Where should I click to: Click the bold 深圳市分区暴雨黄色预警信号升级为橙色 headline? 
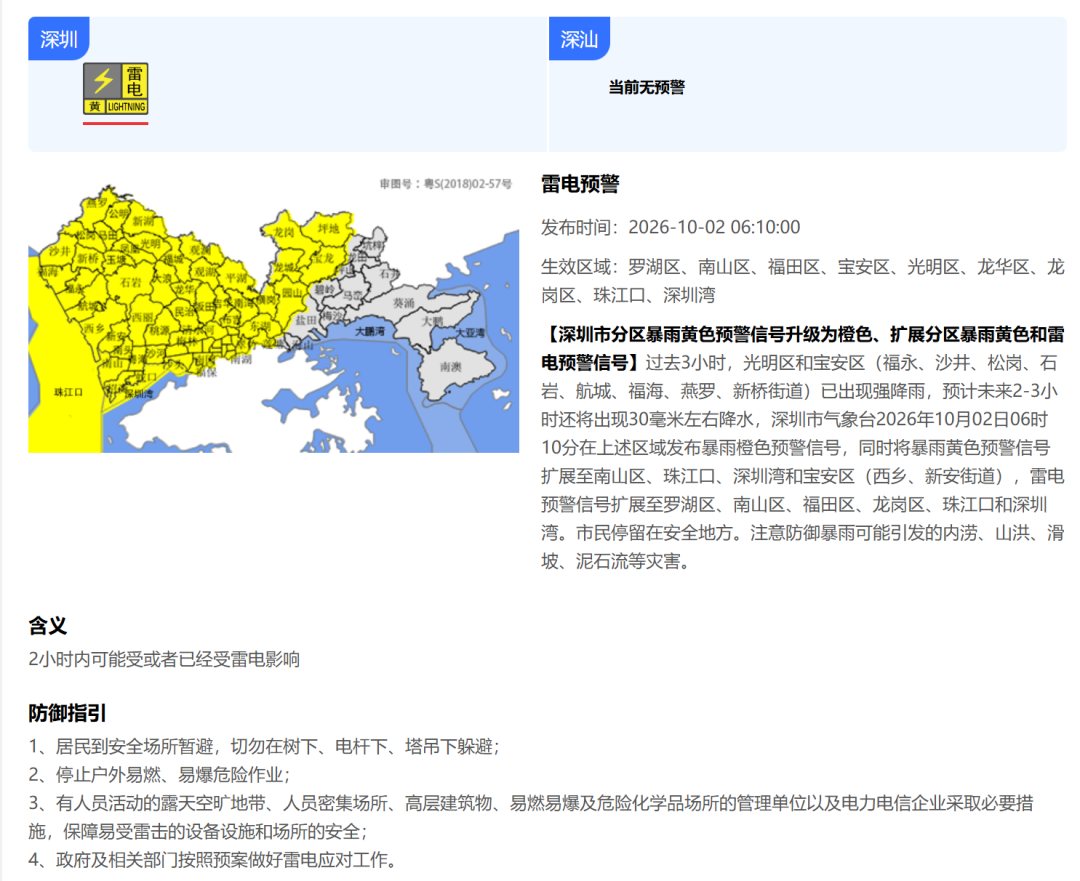[x=802, y=349]
